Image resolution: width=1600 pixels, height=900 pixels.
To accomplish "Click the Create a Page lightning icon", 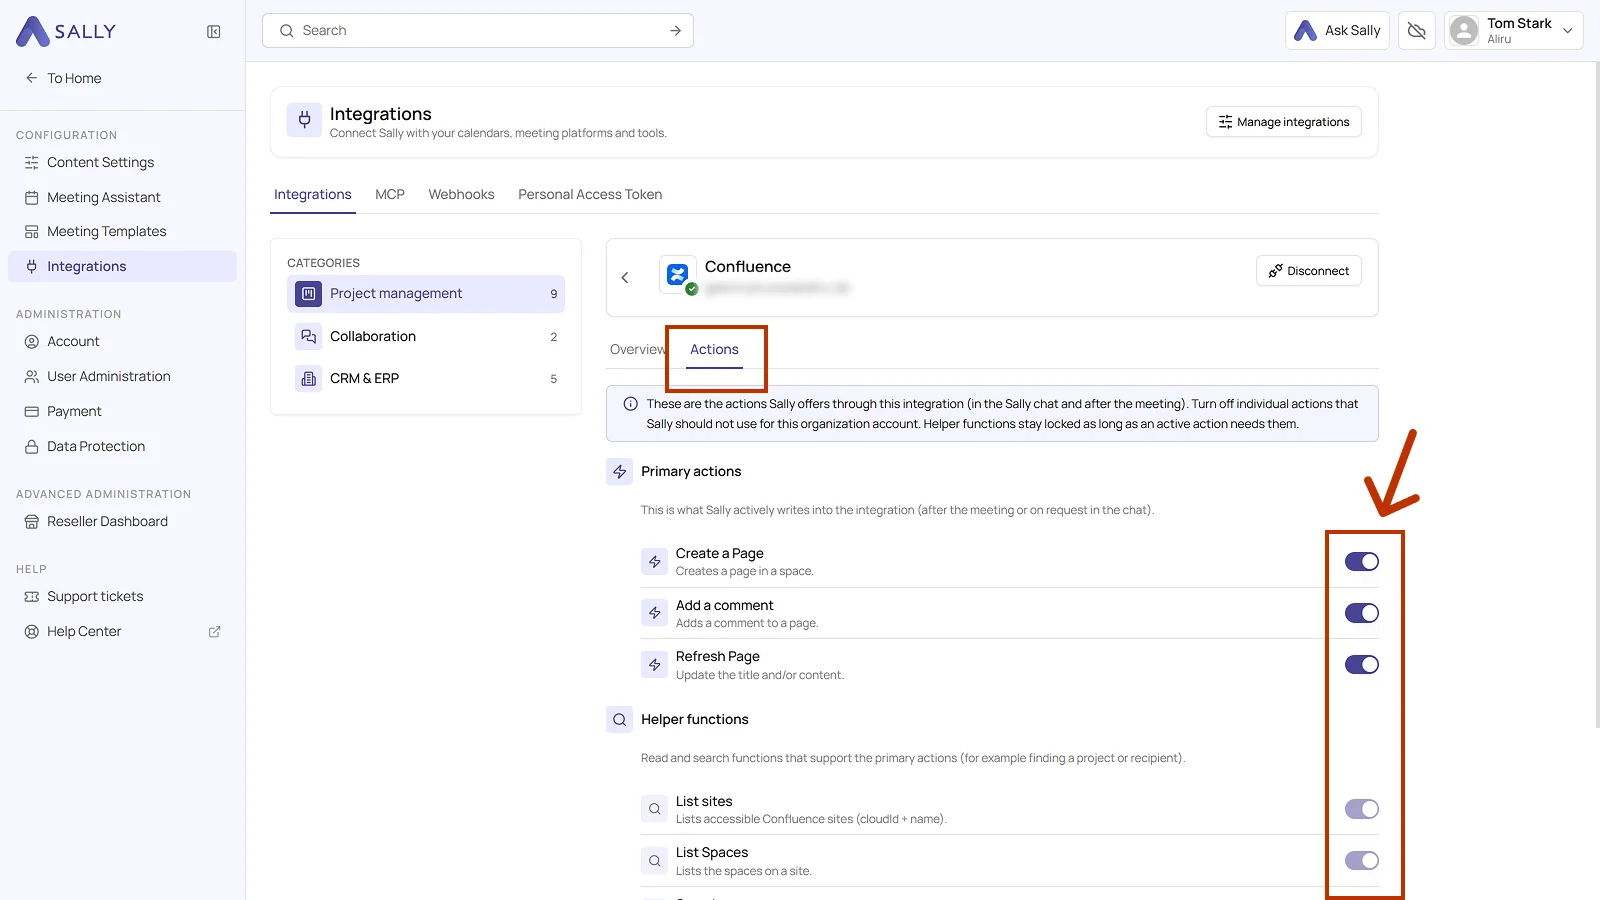I will [655, 562].
